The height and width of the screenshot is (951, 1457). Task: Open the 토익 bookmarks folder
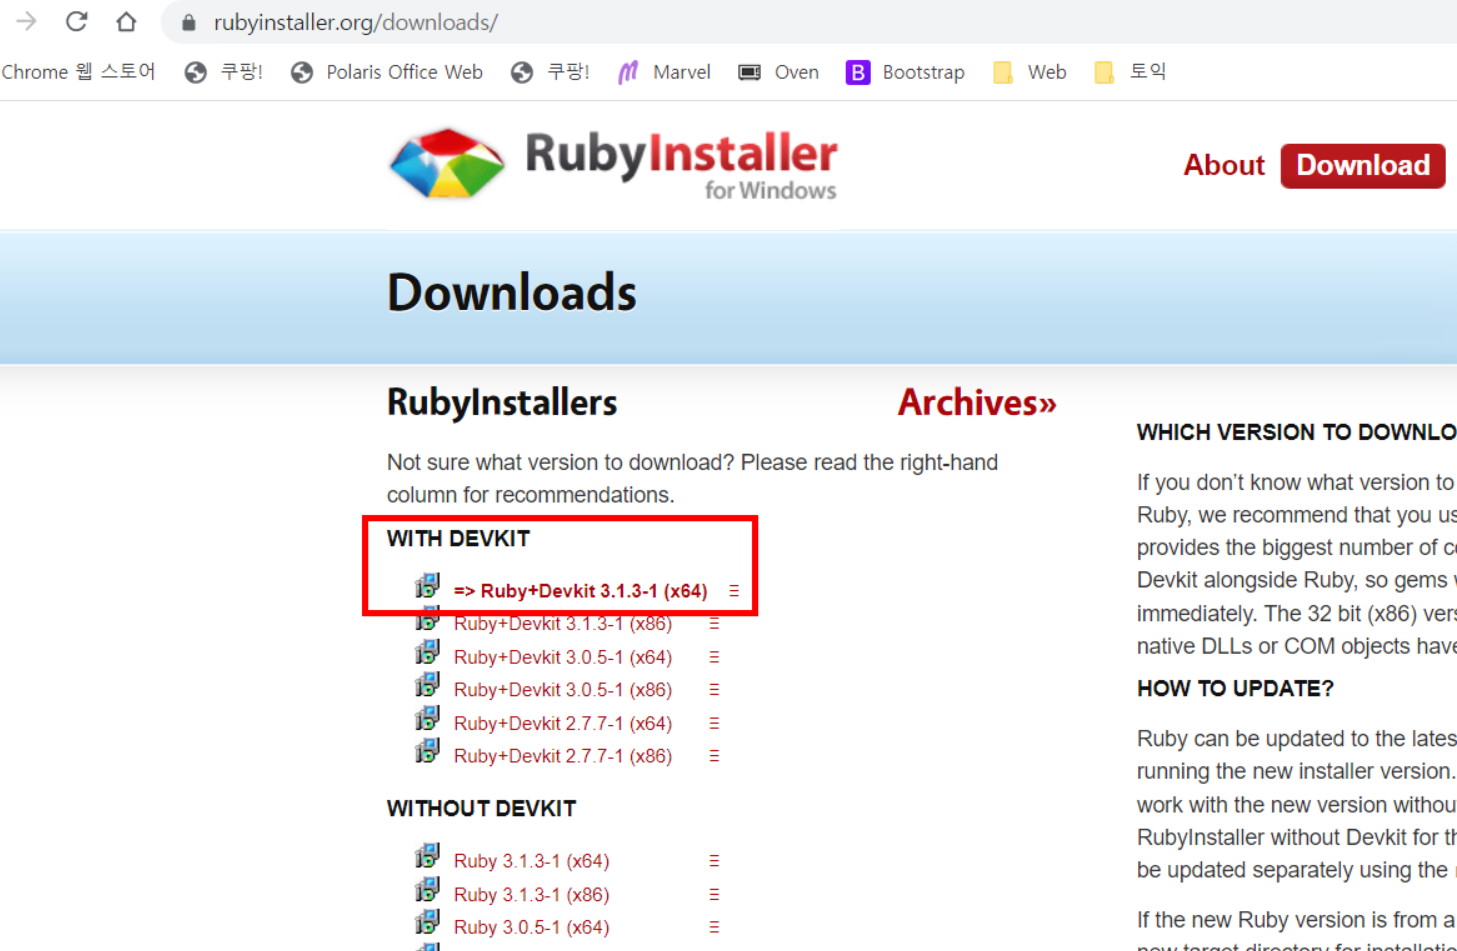click(1130, 72)
